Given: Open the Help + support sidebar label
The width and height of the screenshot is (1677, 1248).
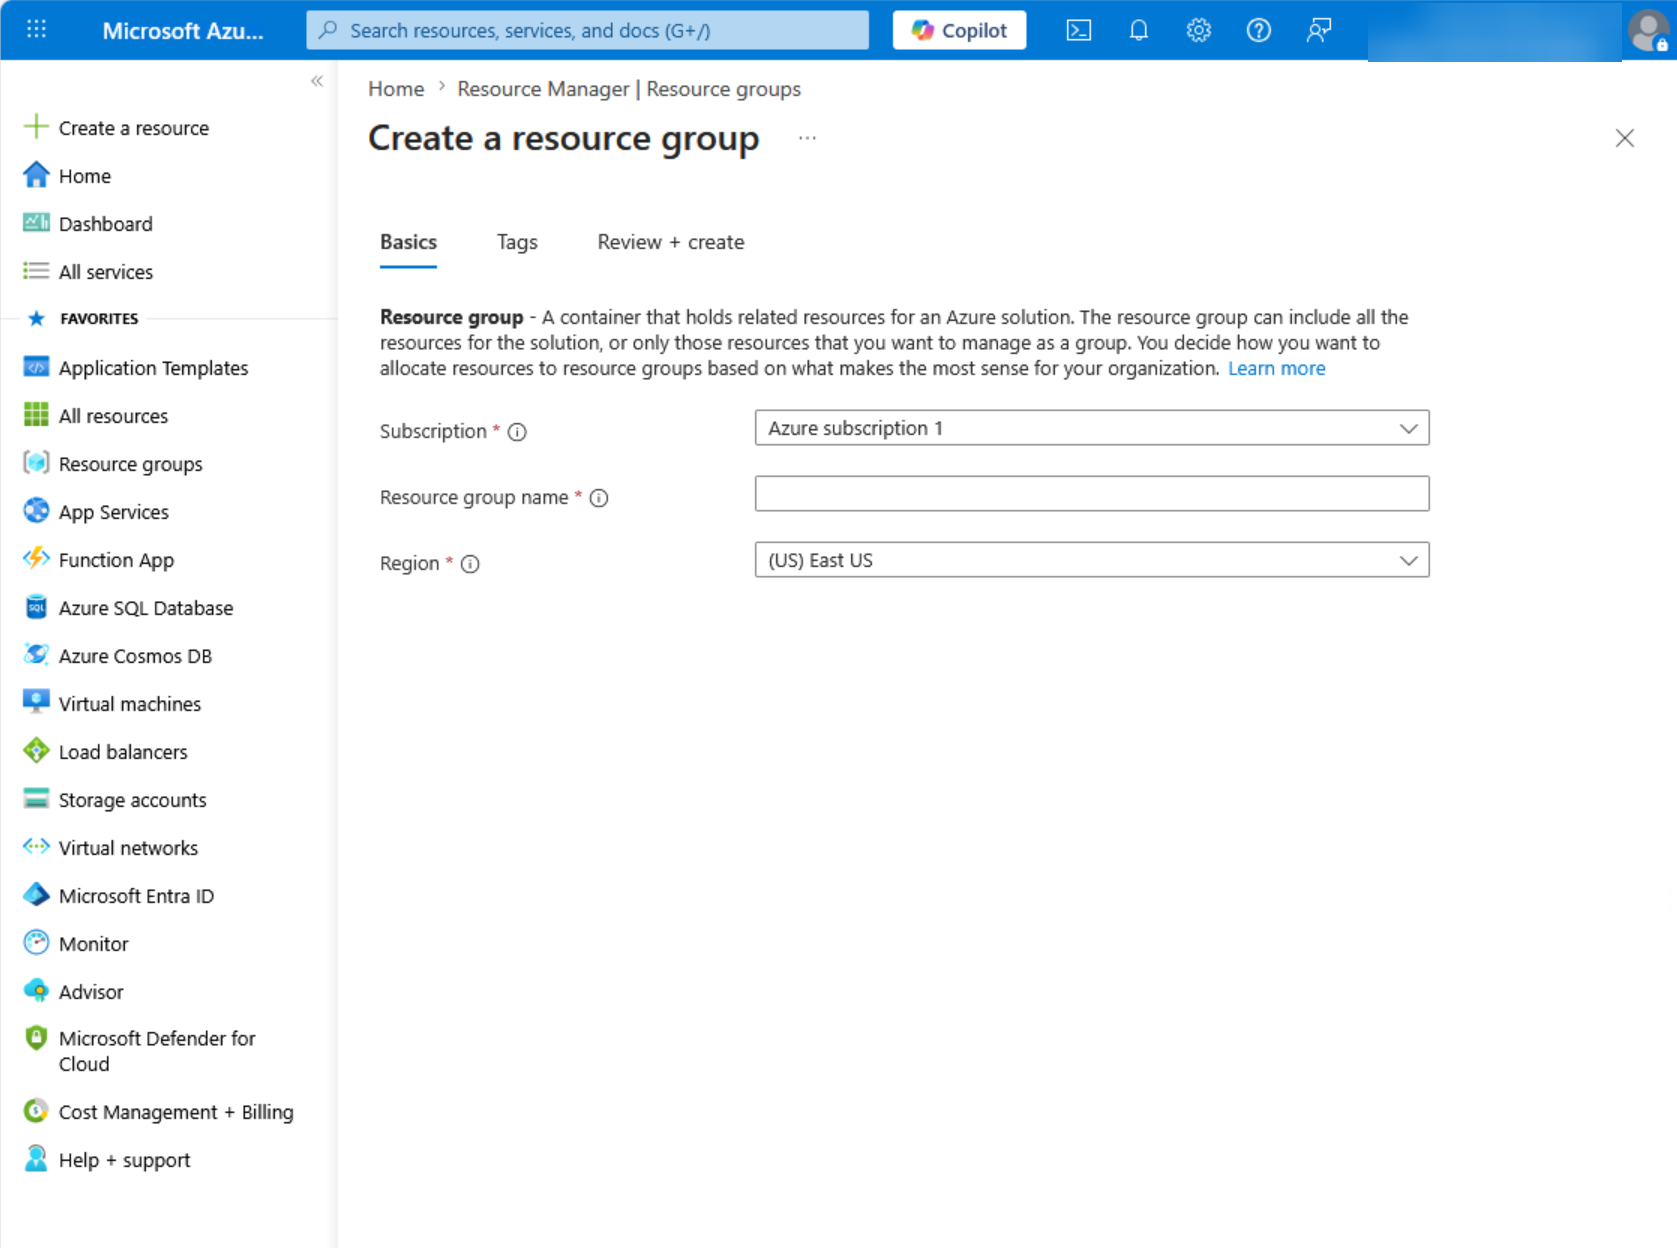Looking at the screenshot, I should 125,1160.
